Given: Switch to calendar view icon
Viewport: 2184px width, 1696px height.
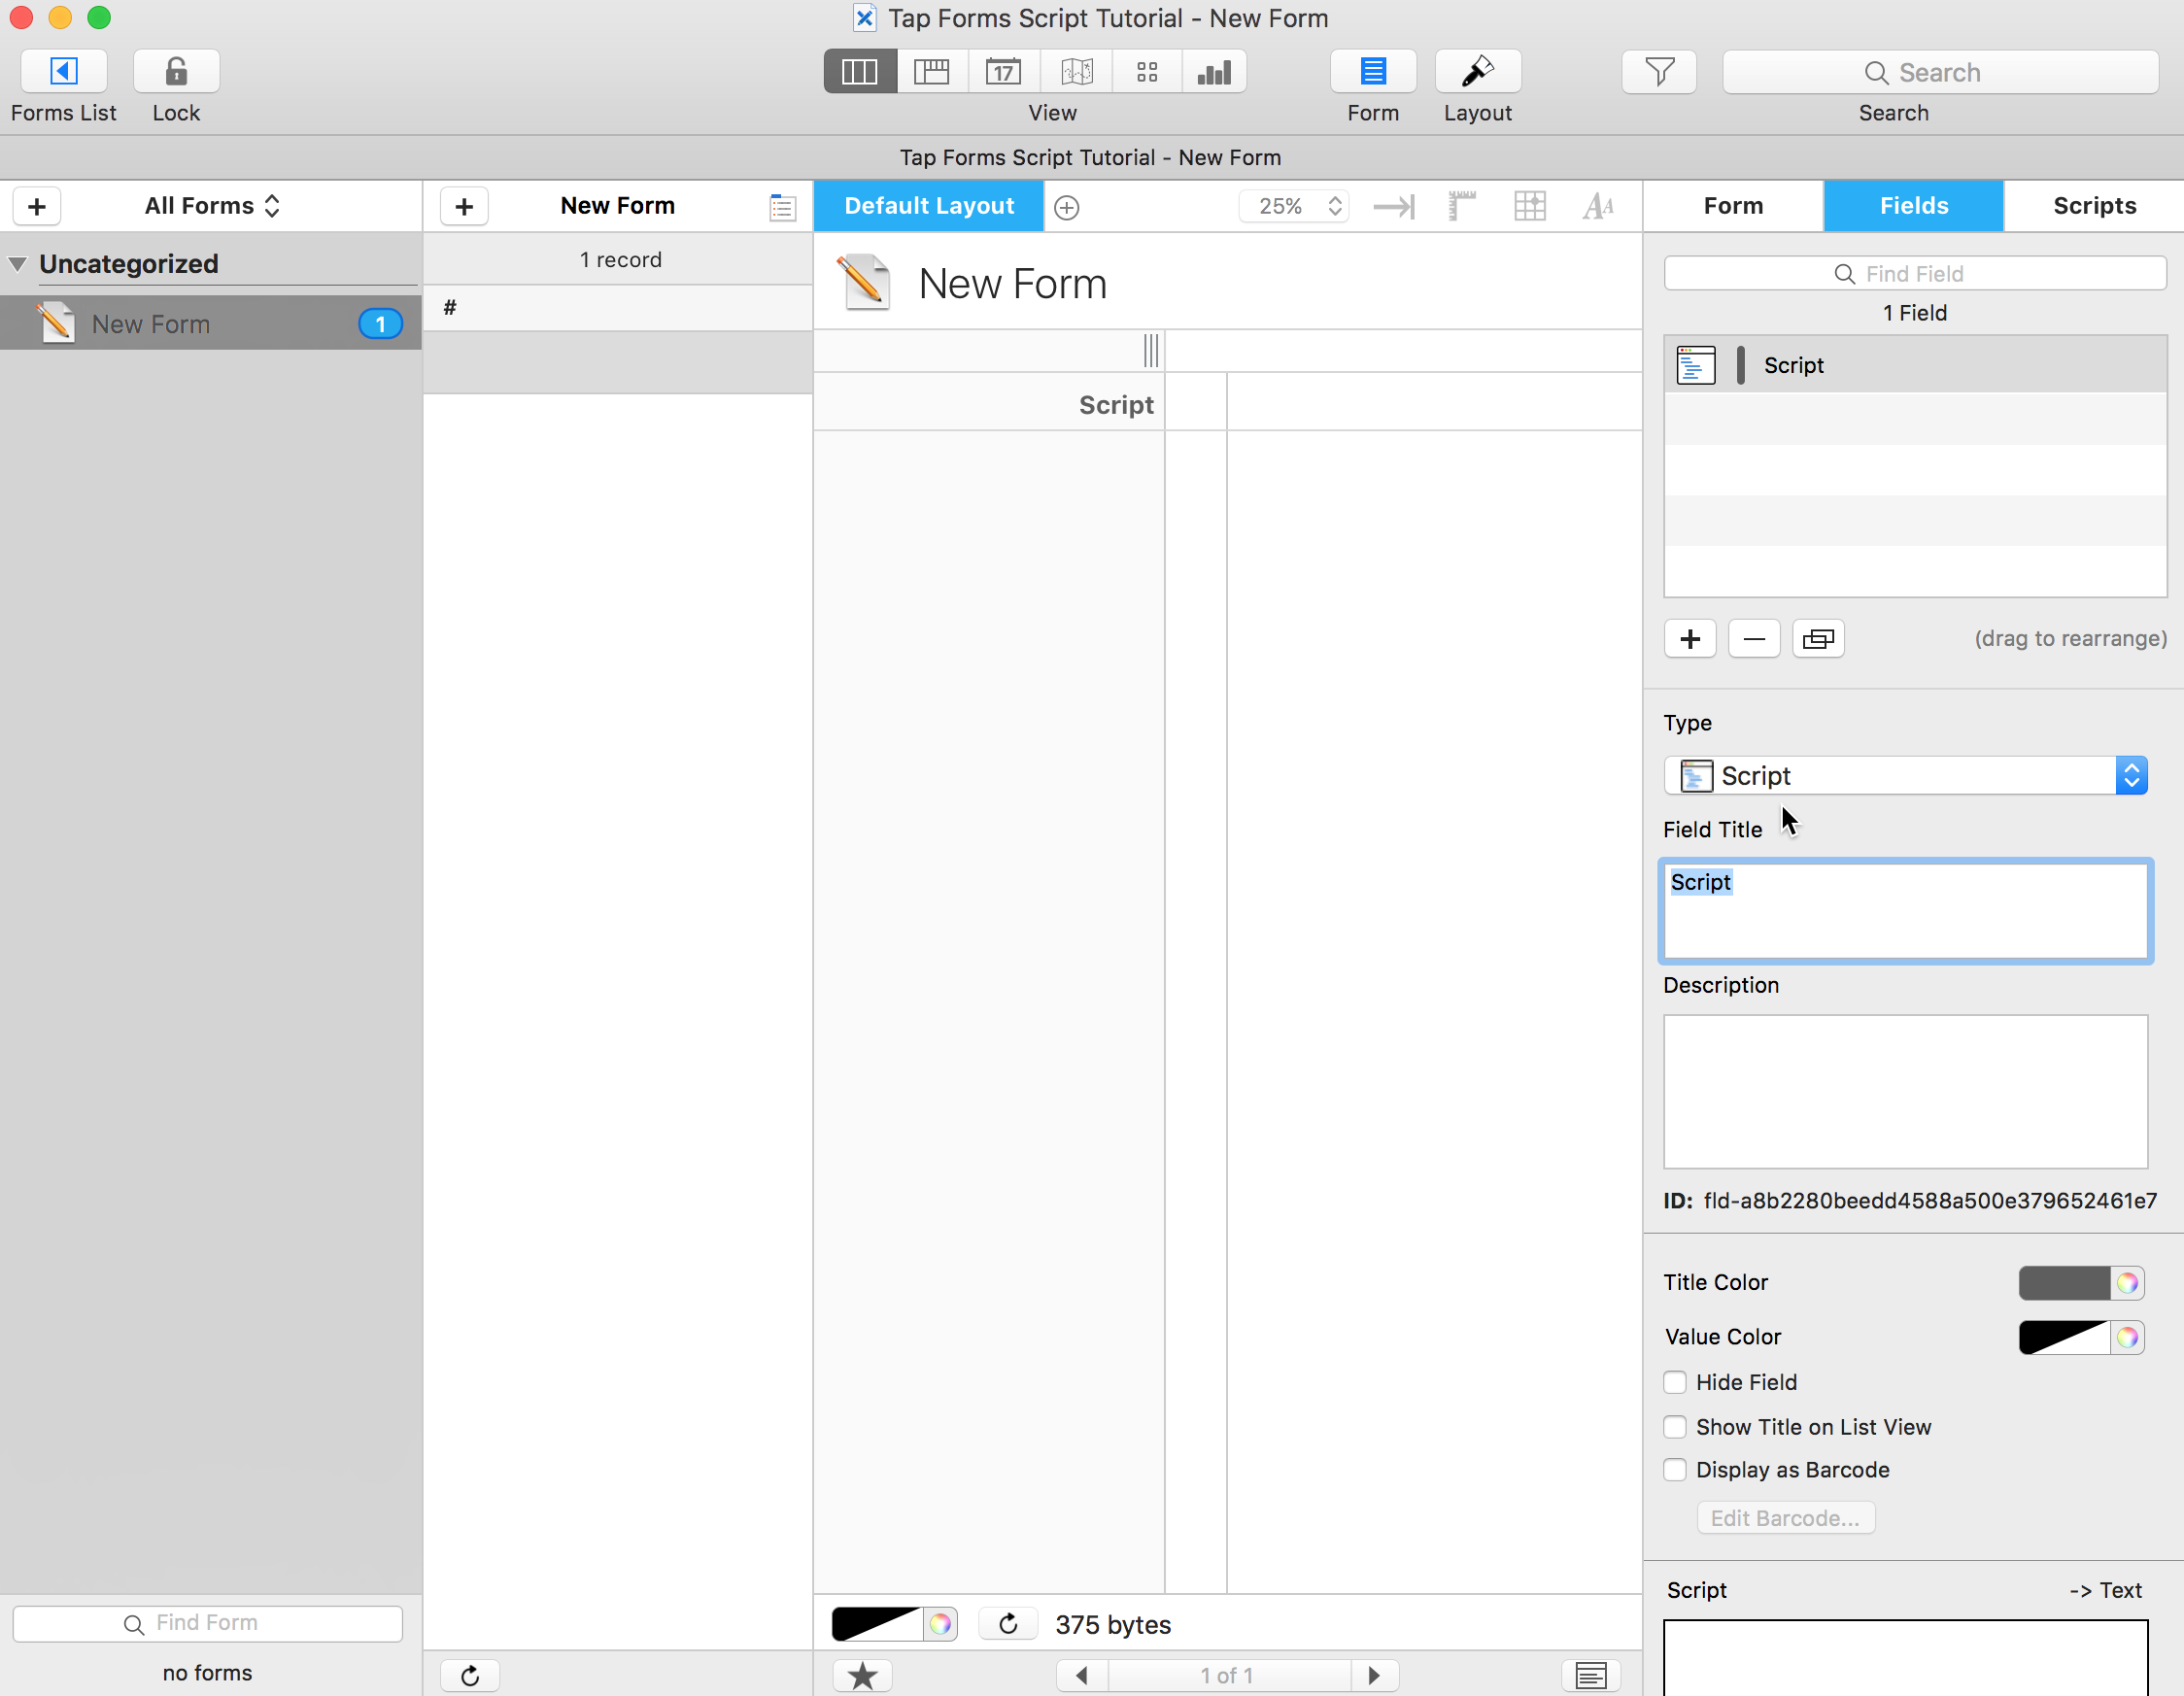Looking at the screenshot, I should tap(1003, 71).
